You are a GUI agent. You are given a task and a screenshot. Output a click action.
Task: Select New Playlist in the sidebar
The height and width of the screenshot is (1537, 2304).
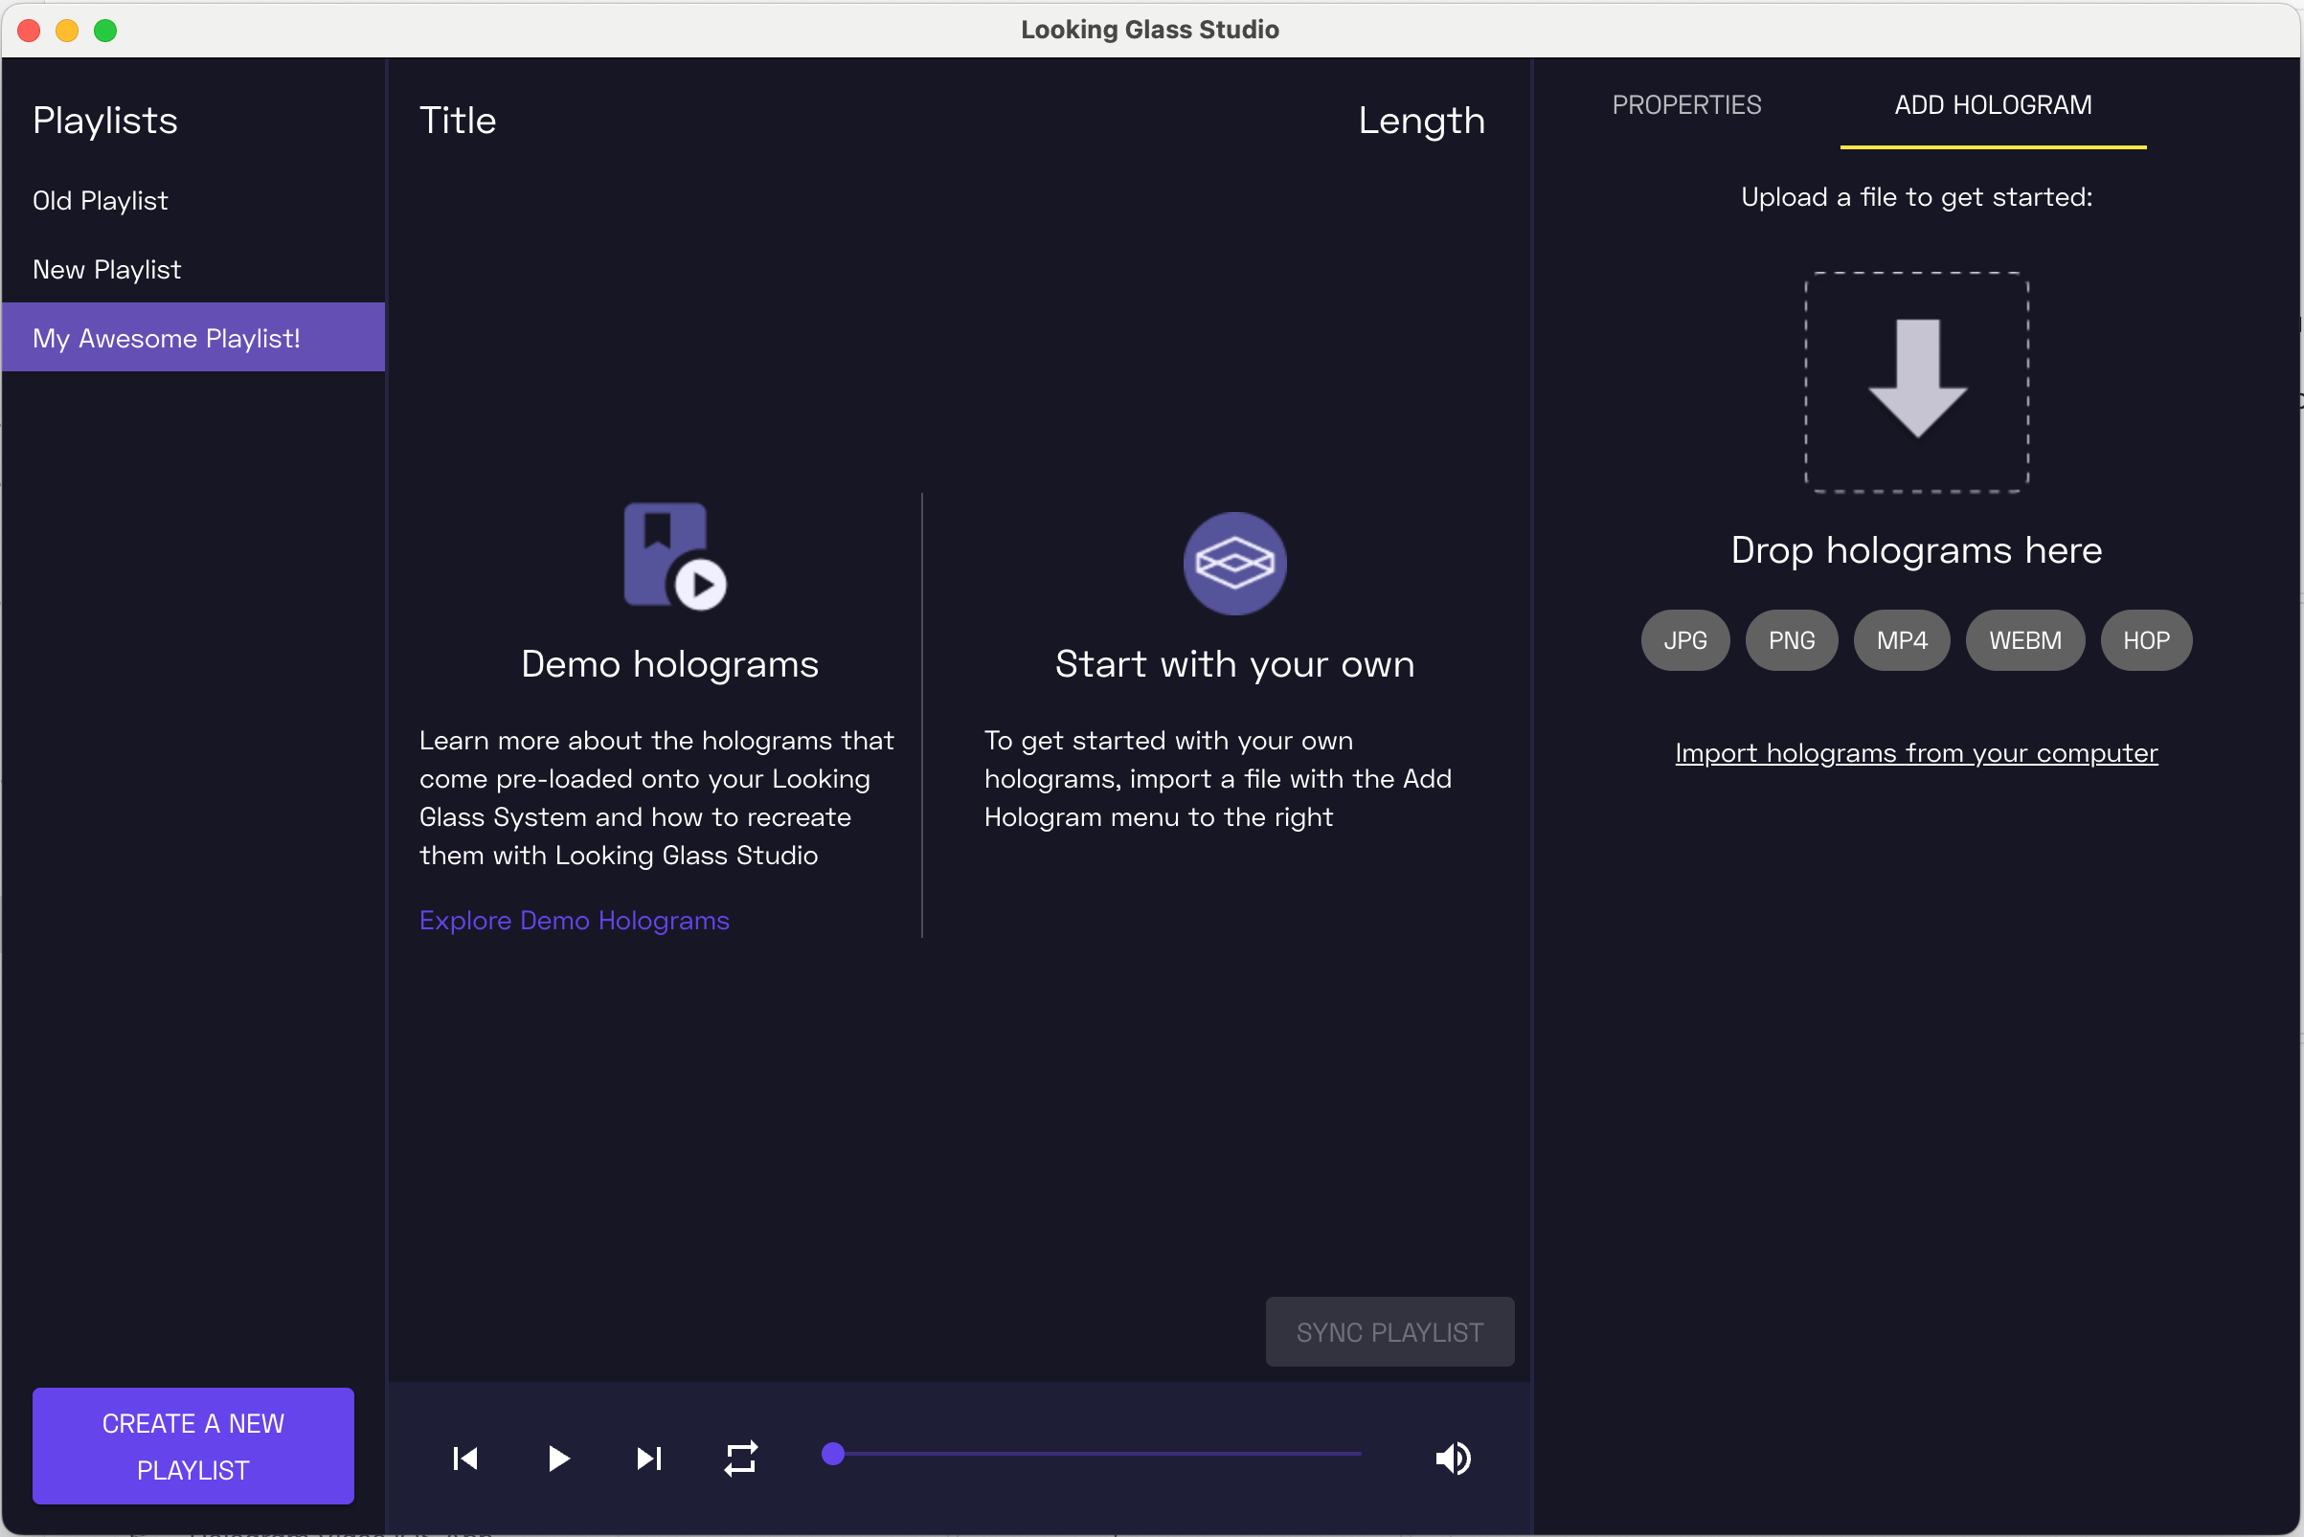pyautogui.click(x=107, y=269)
